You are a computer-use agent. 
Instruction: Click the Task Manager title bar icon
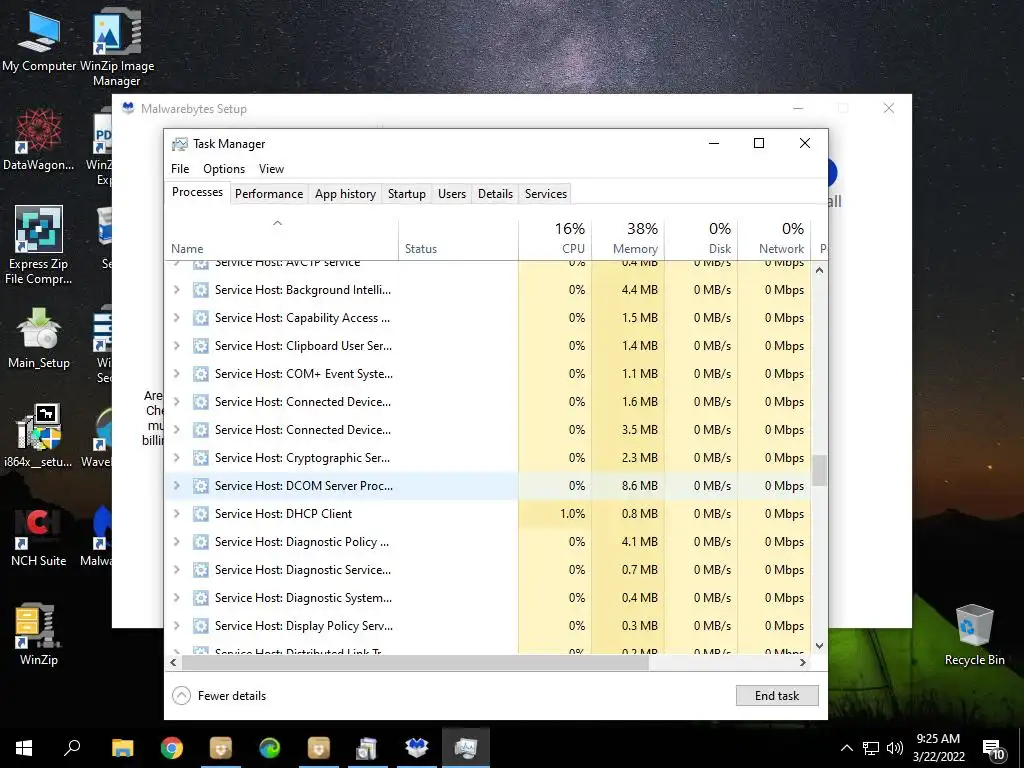pos(179,144)
